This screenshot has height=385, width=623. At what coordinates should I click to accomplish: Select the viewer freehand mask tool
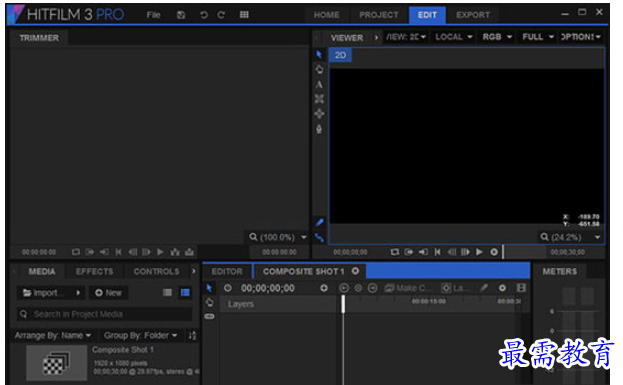pos(319,129)
